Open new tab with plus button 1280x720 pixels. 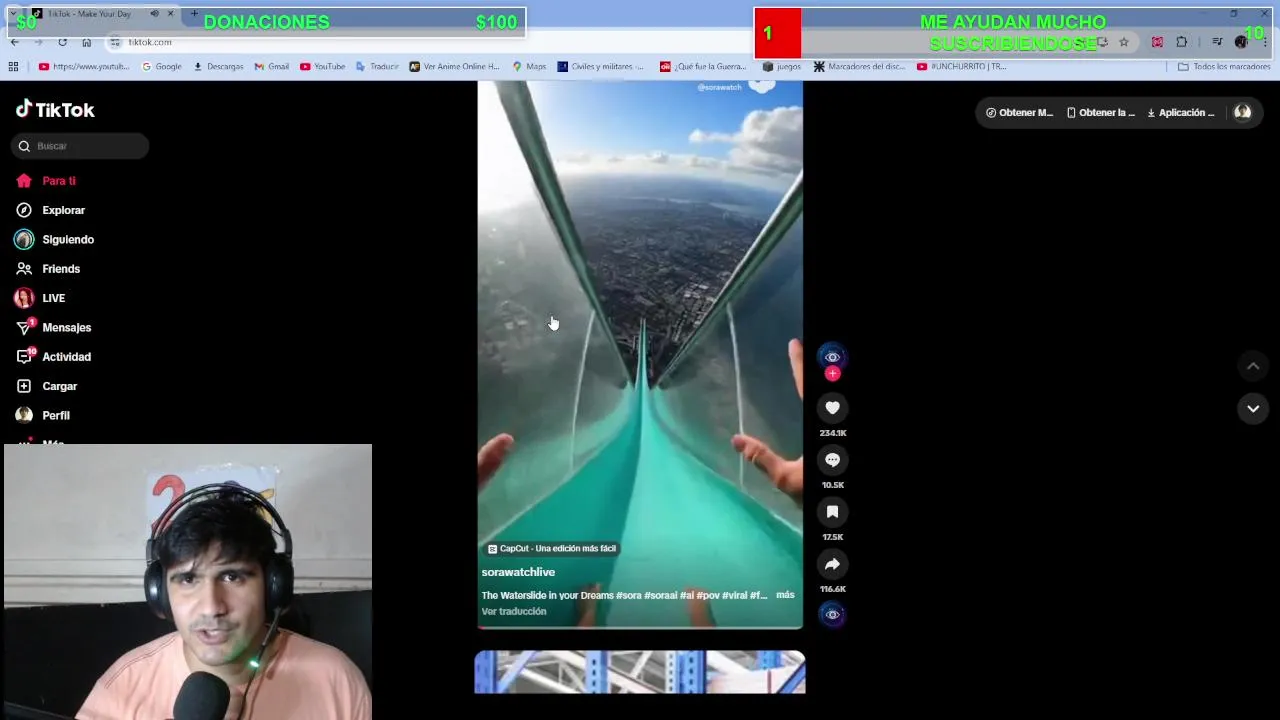[194, 14]
